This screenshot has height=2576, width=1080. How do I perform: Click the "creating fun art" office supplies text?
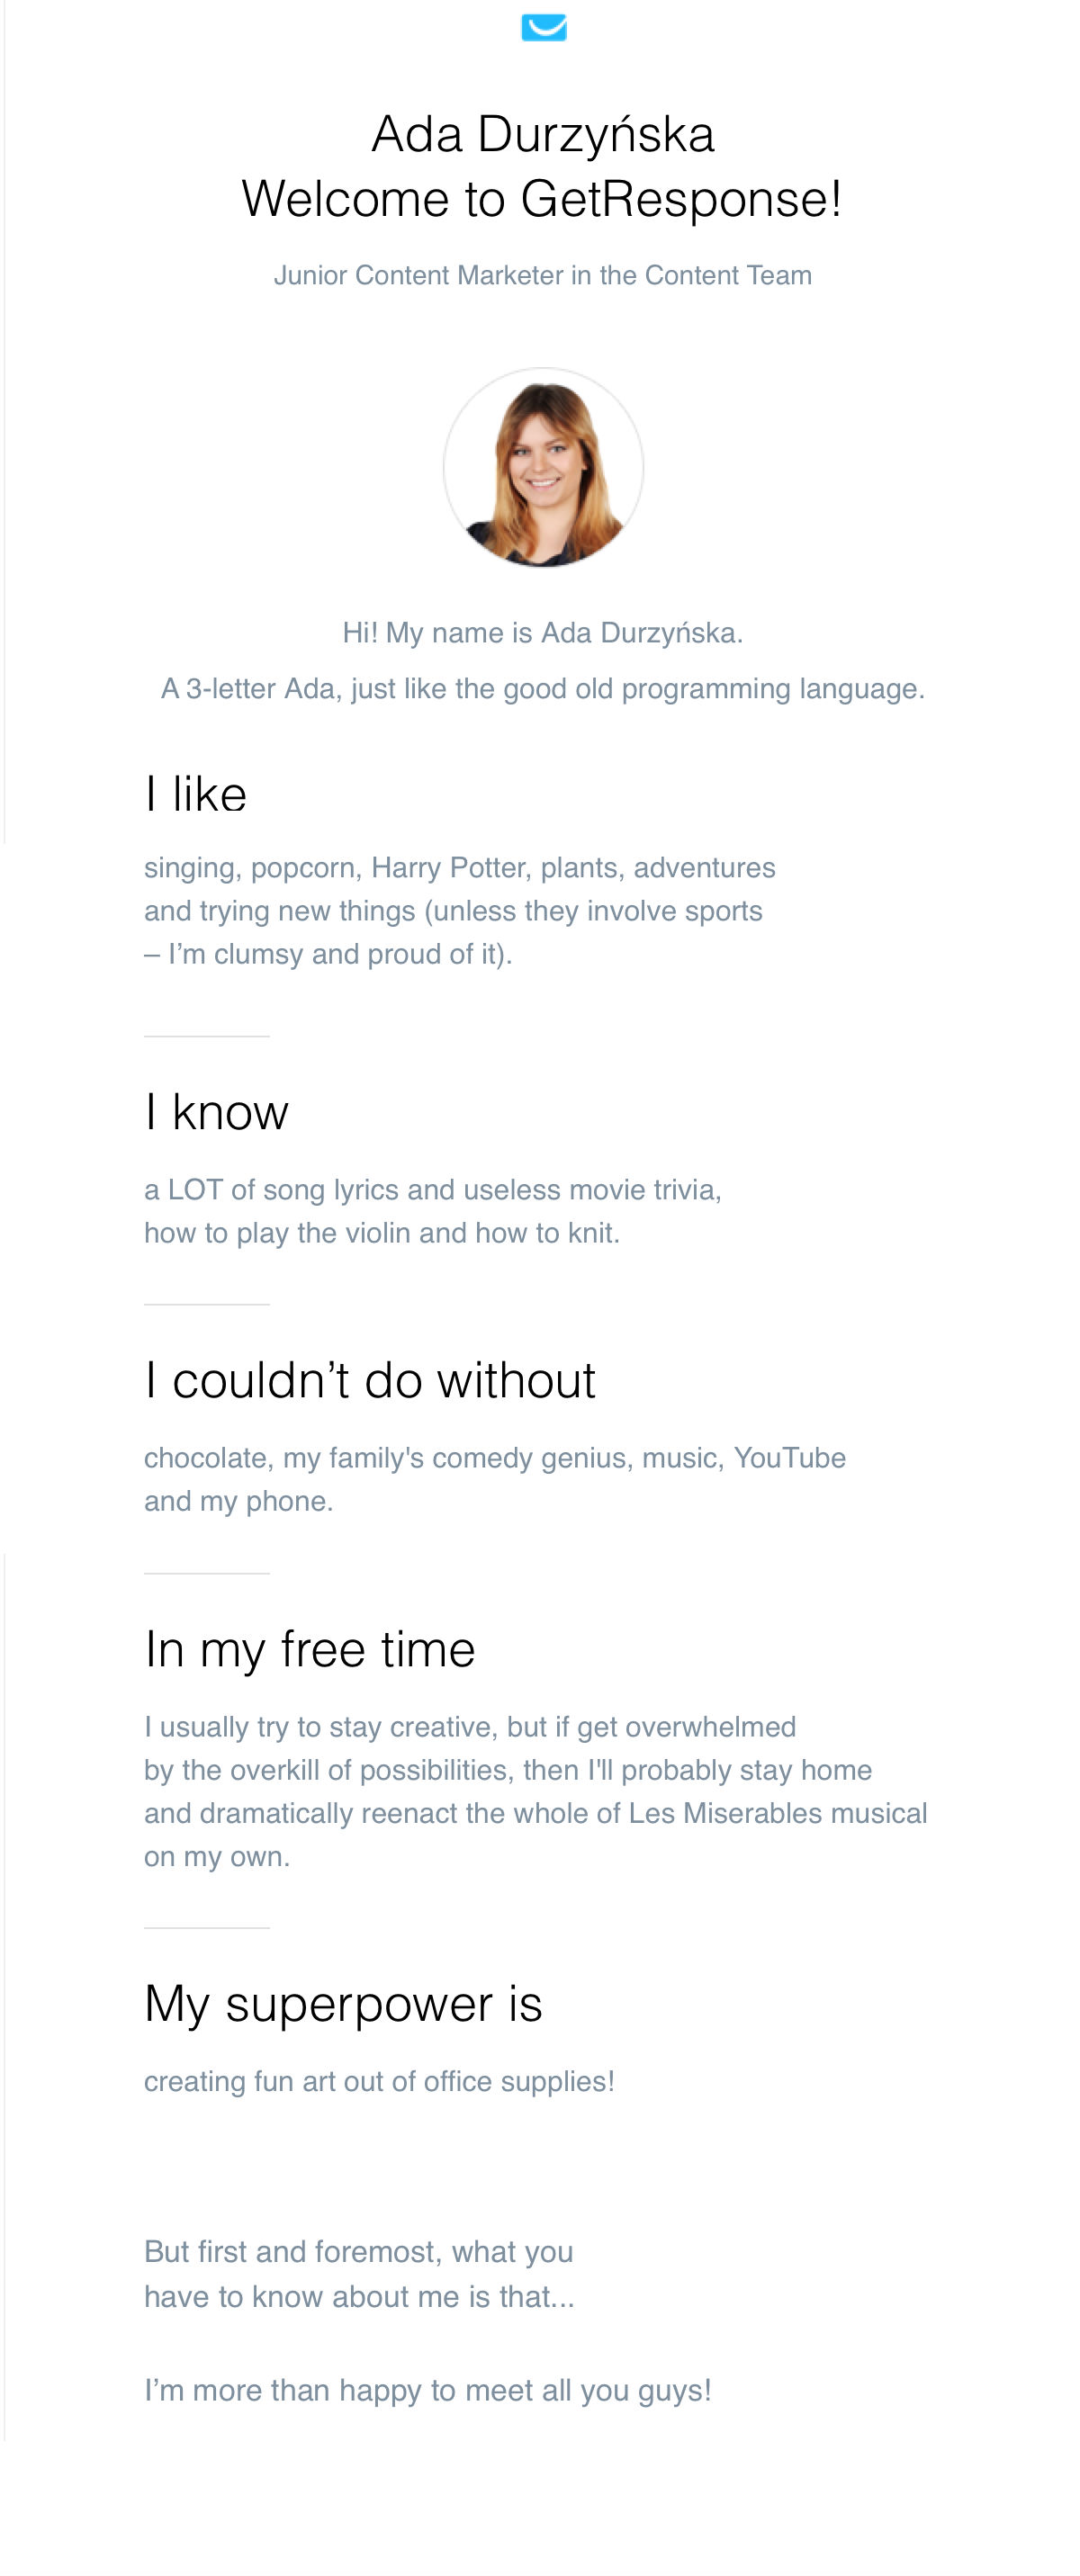coord(379,2081)
